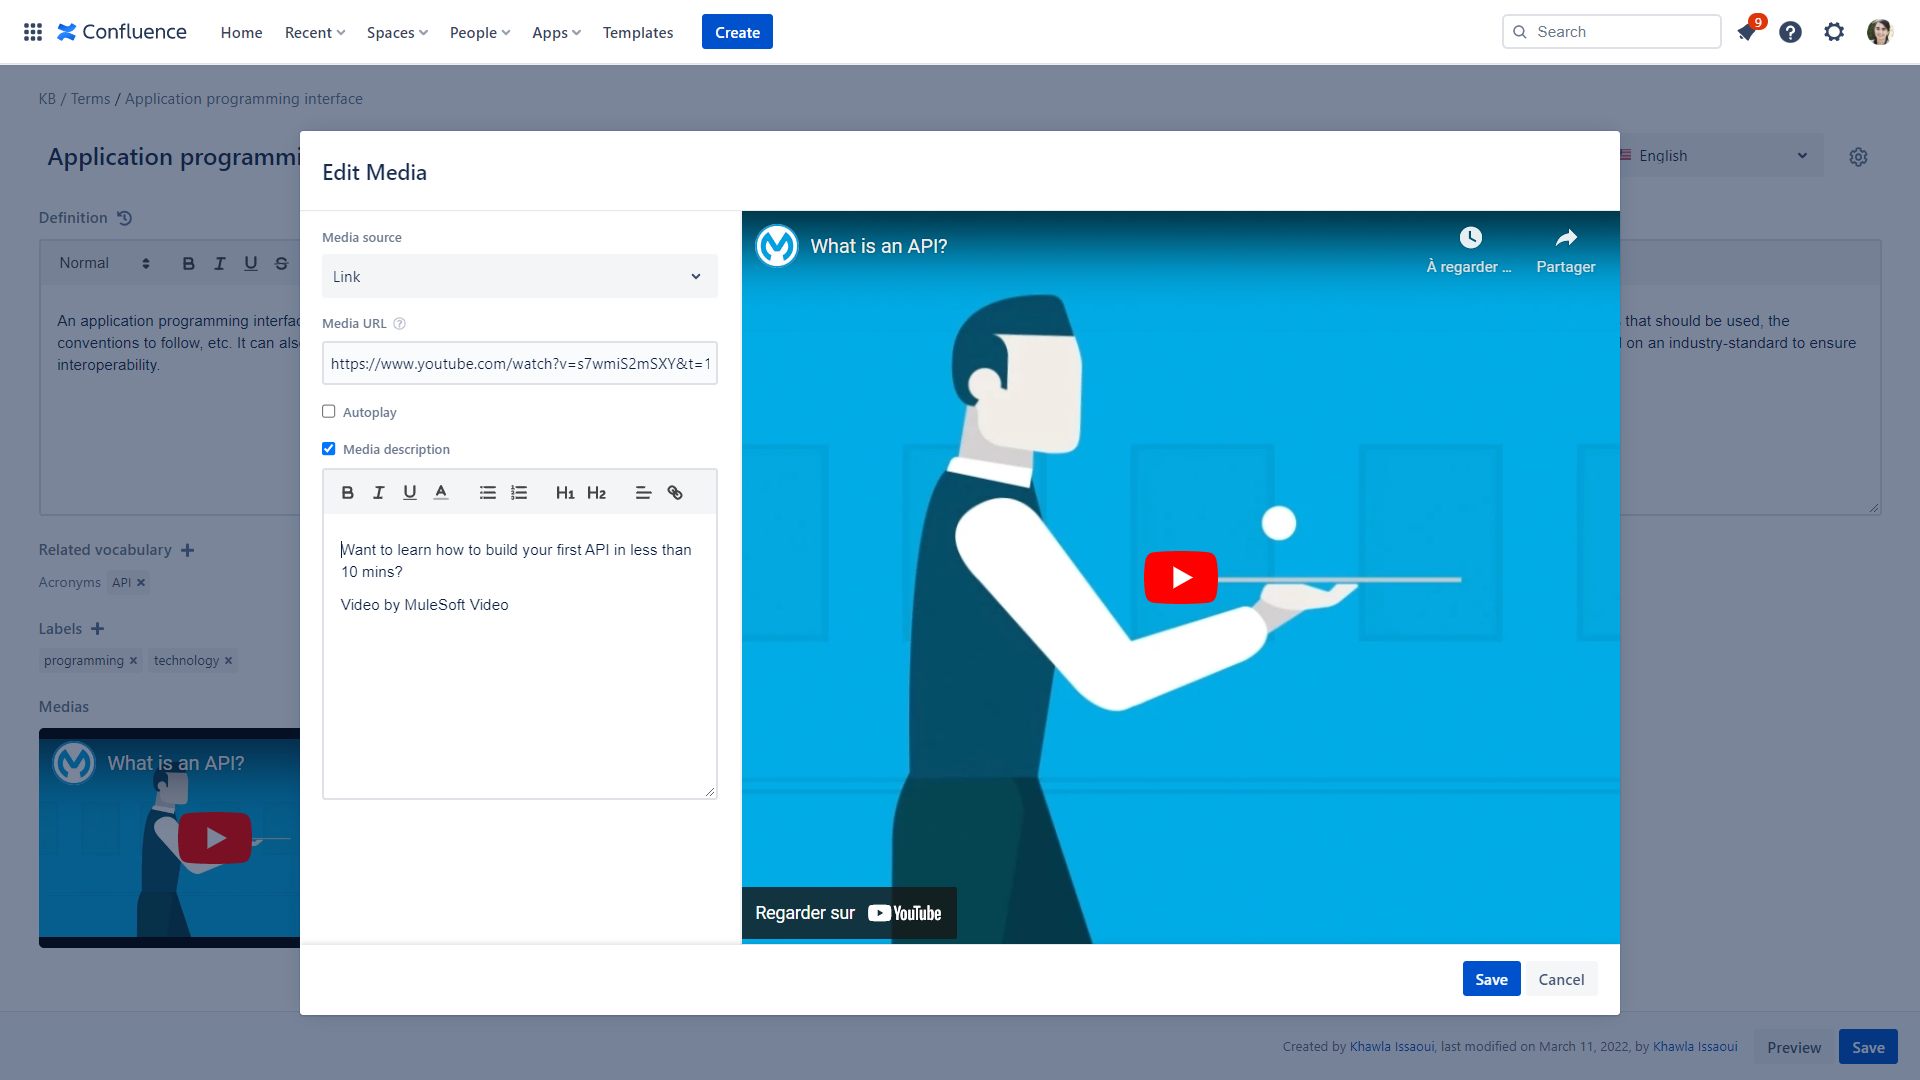This screenshot has width=1920, height=1080.
Task: Switch to Home in the top navigation
Action: coord(241,32)
